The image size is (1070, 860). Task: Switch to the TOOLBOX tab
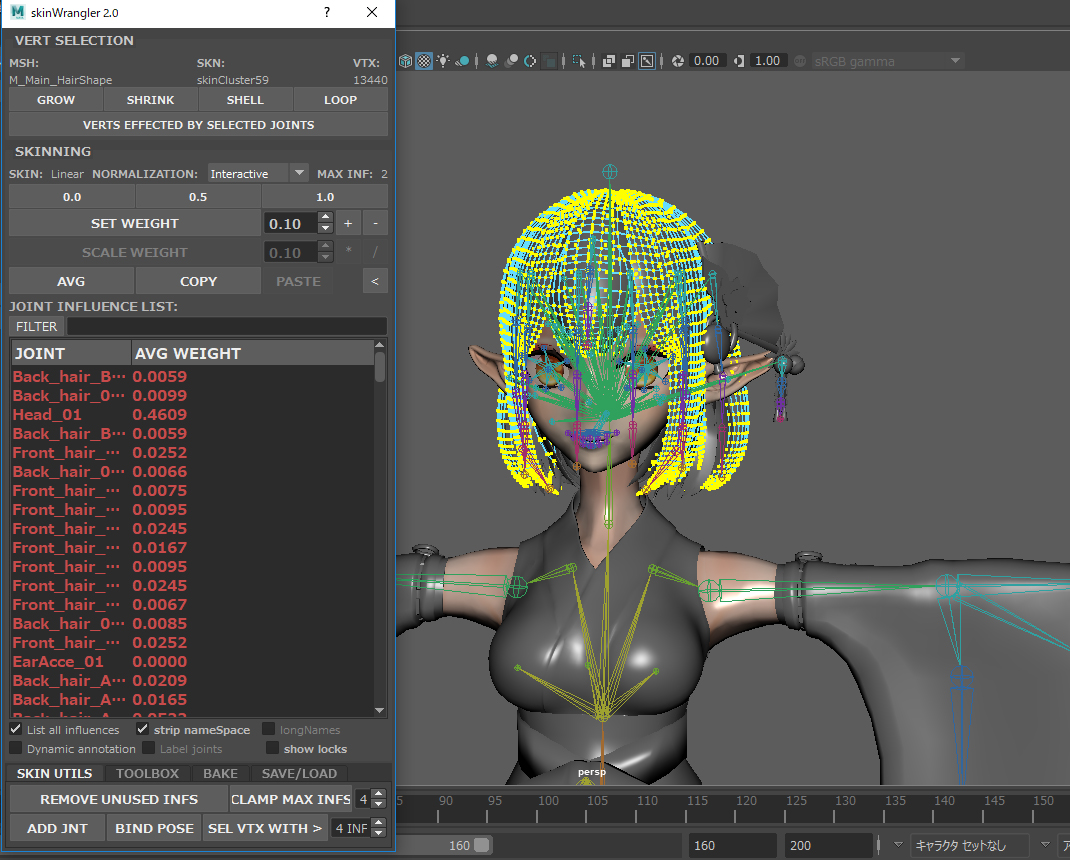point(147,773)
